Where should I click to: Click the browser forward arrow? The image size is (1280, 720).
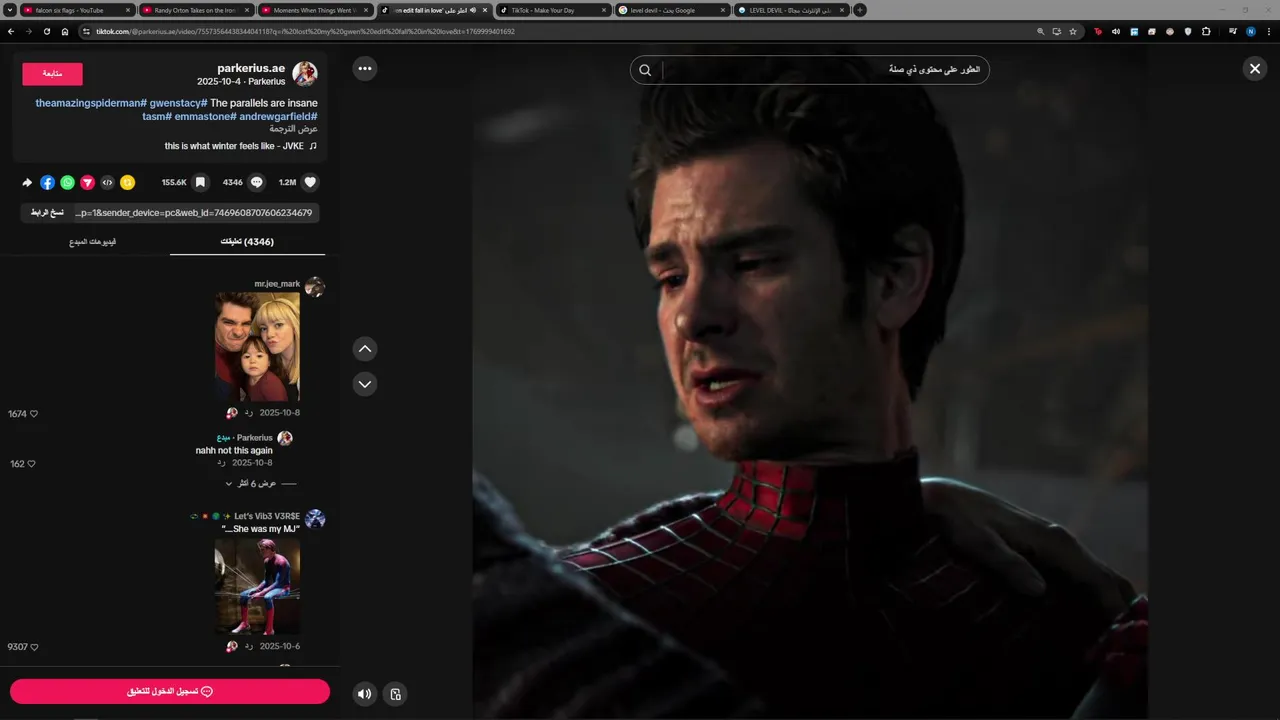29,31
